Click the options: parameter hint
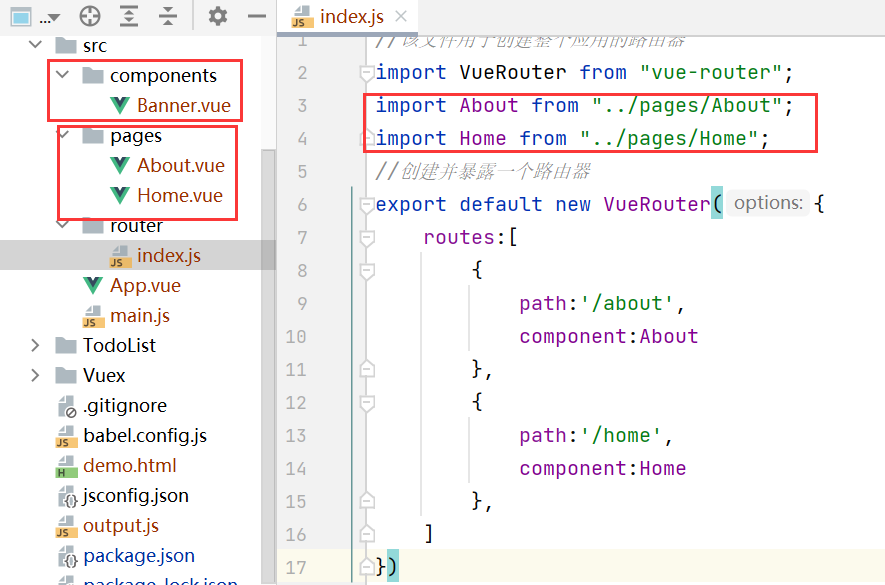This screenshot has width=885, height=585. 768,203
